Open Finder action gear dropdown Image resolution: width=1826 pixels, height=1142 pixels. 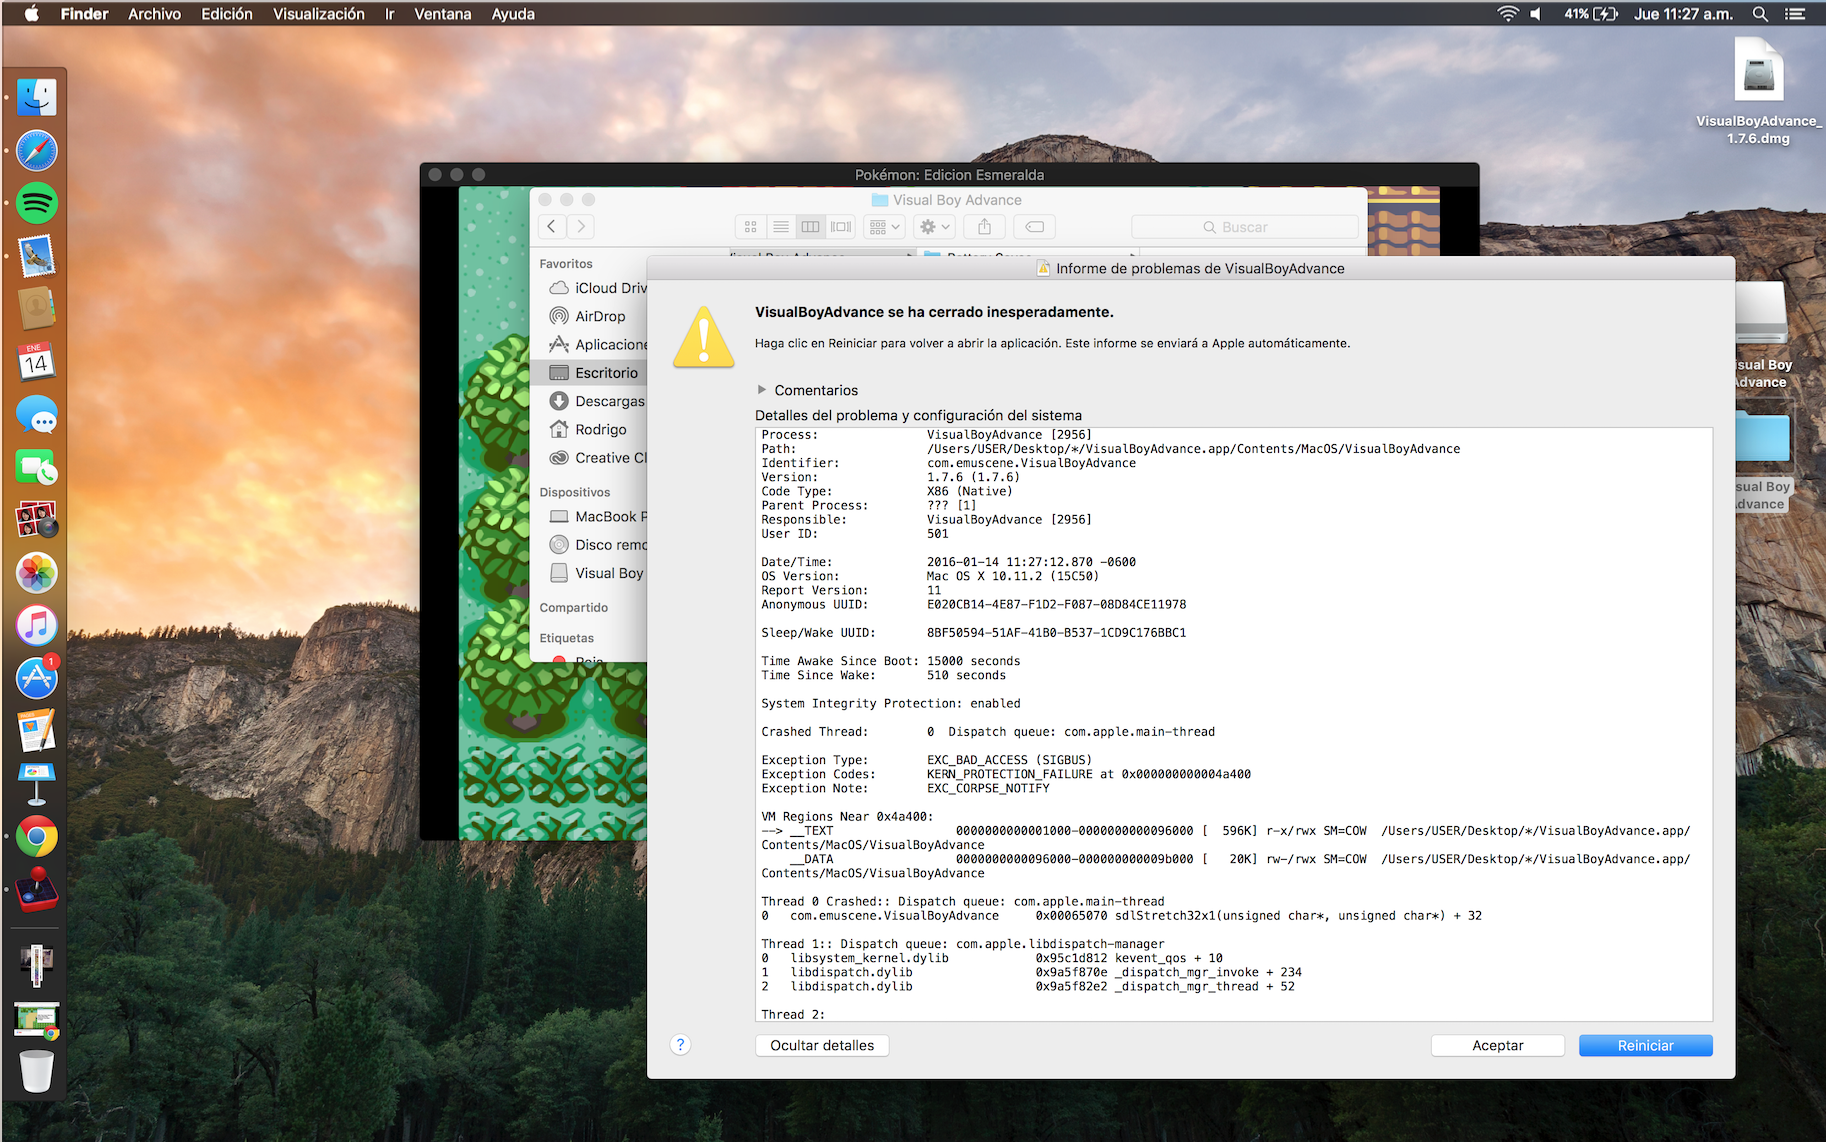tap(934, 227)
